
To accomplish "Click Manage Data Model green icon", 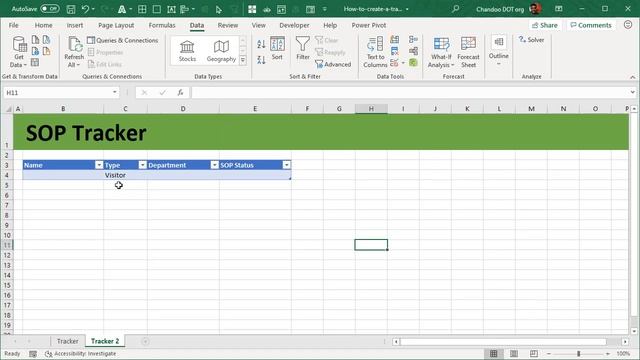I will click(x=413, y=63).
